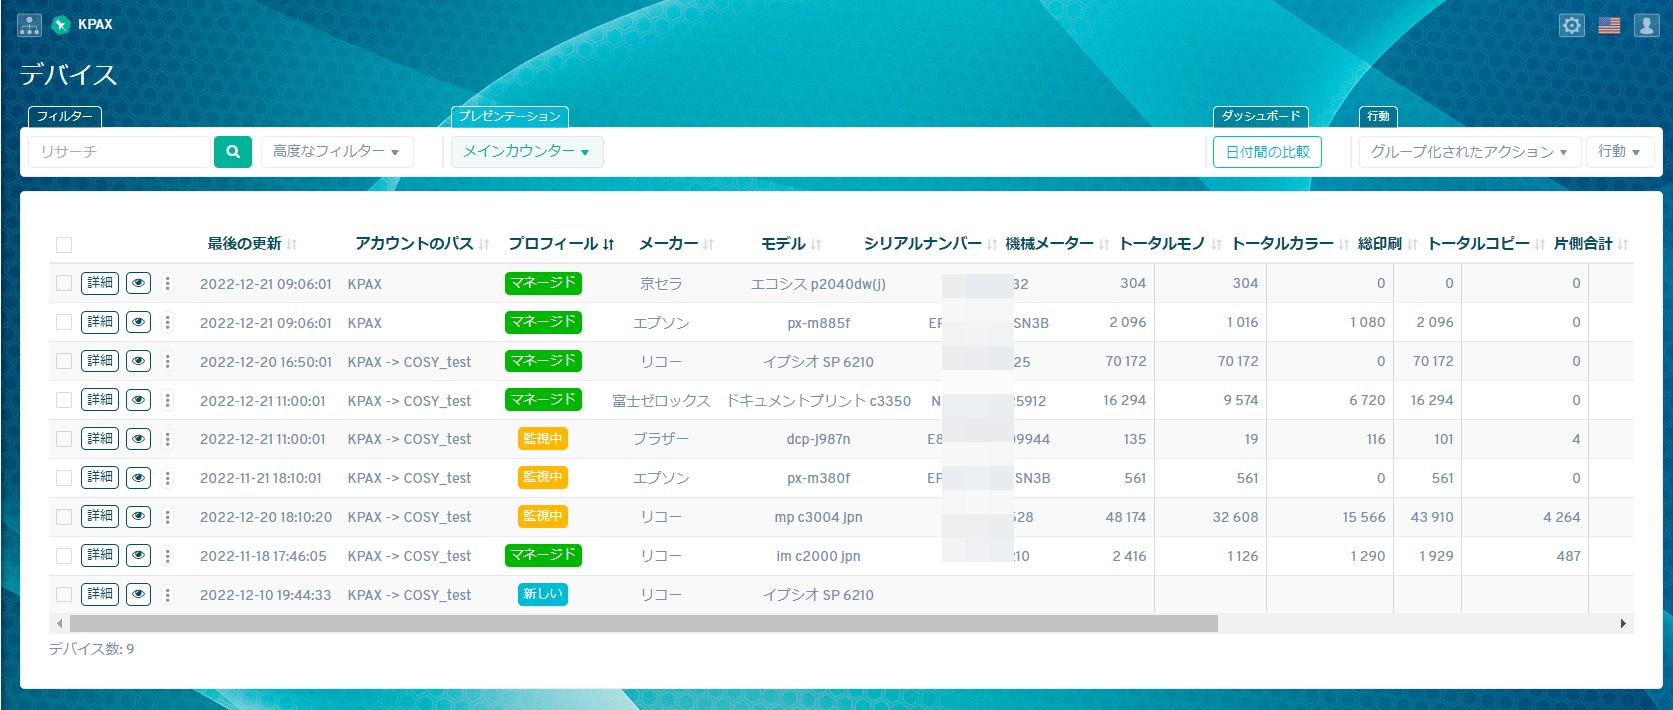The height and width of the screenshot is (710, 1673).
Task: Click the scrollbar's left arrow
Action: point(59,624)
